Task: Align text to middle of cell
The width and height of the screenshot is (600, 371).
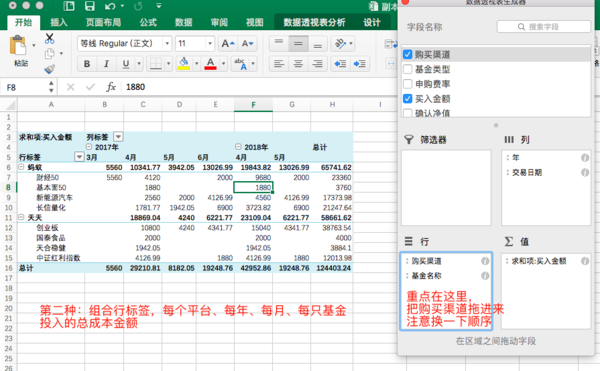Action: click(298, 44)
